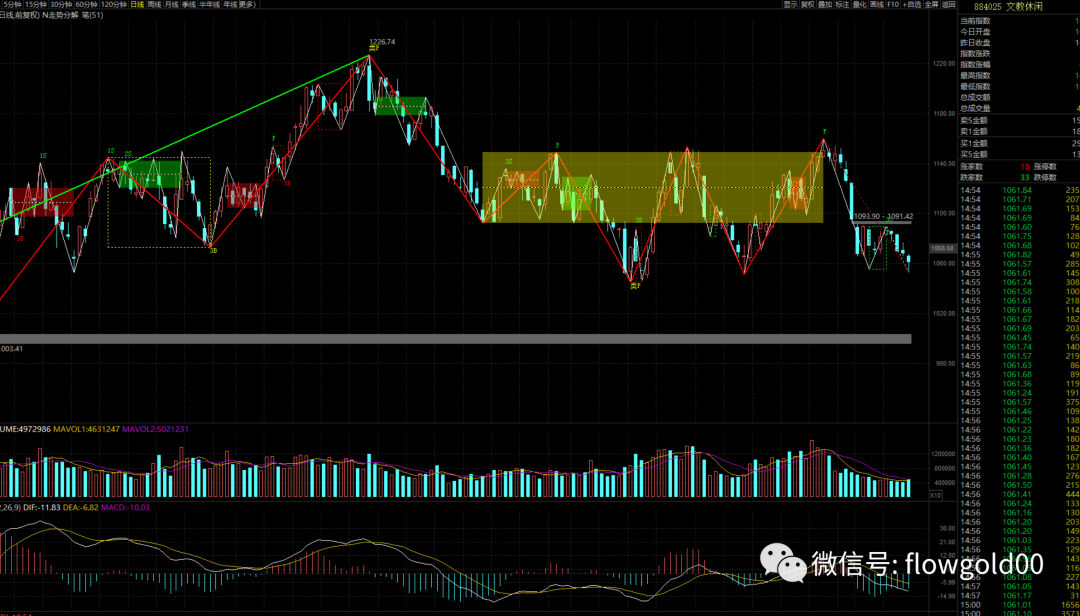Viewport: 1080px width, 616px height.
Task: Click the 标注 annotation button
Action: pyautogui.click(x=842, y=4)
